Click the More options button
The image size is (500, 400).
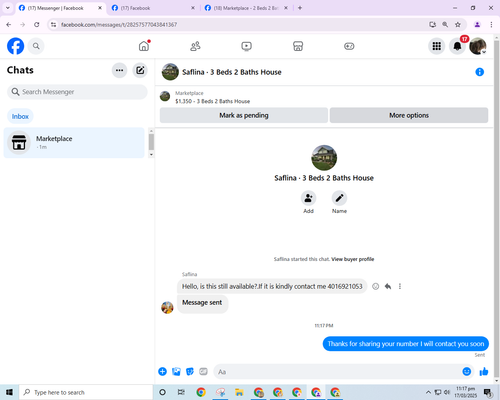click(x=409, y=115)
